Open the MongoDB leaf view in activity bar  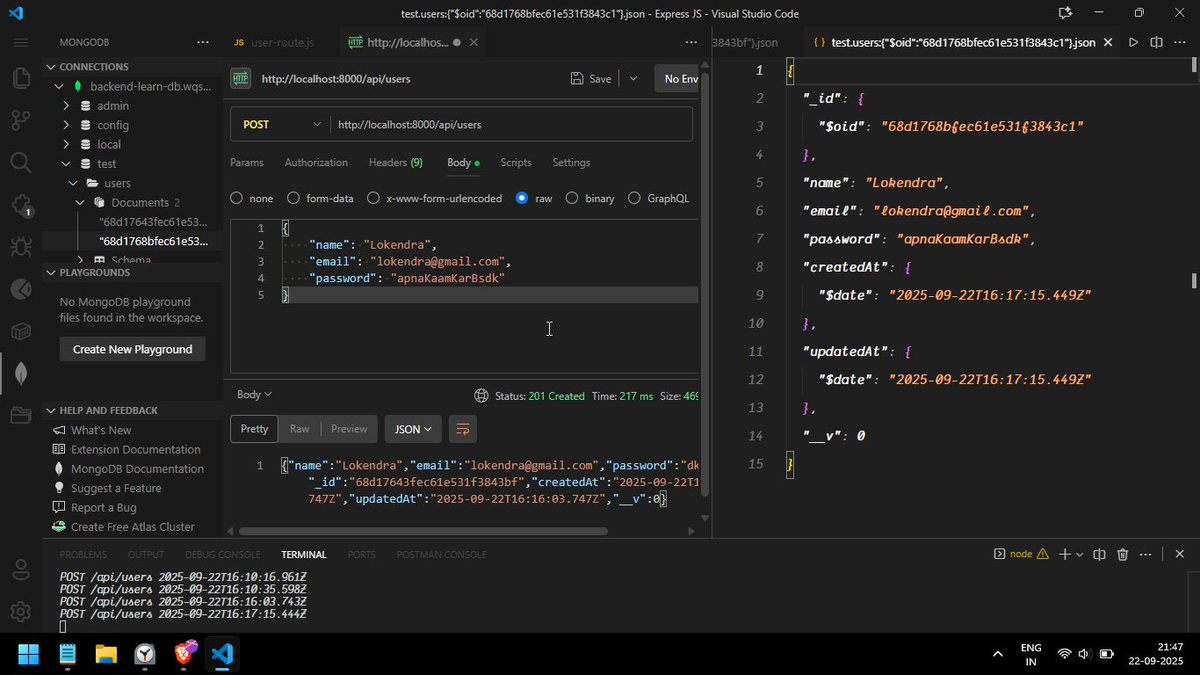21,373
